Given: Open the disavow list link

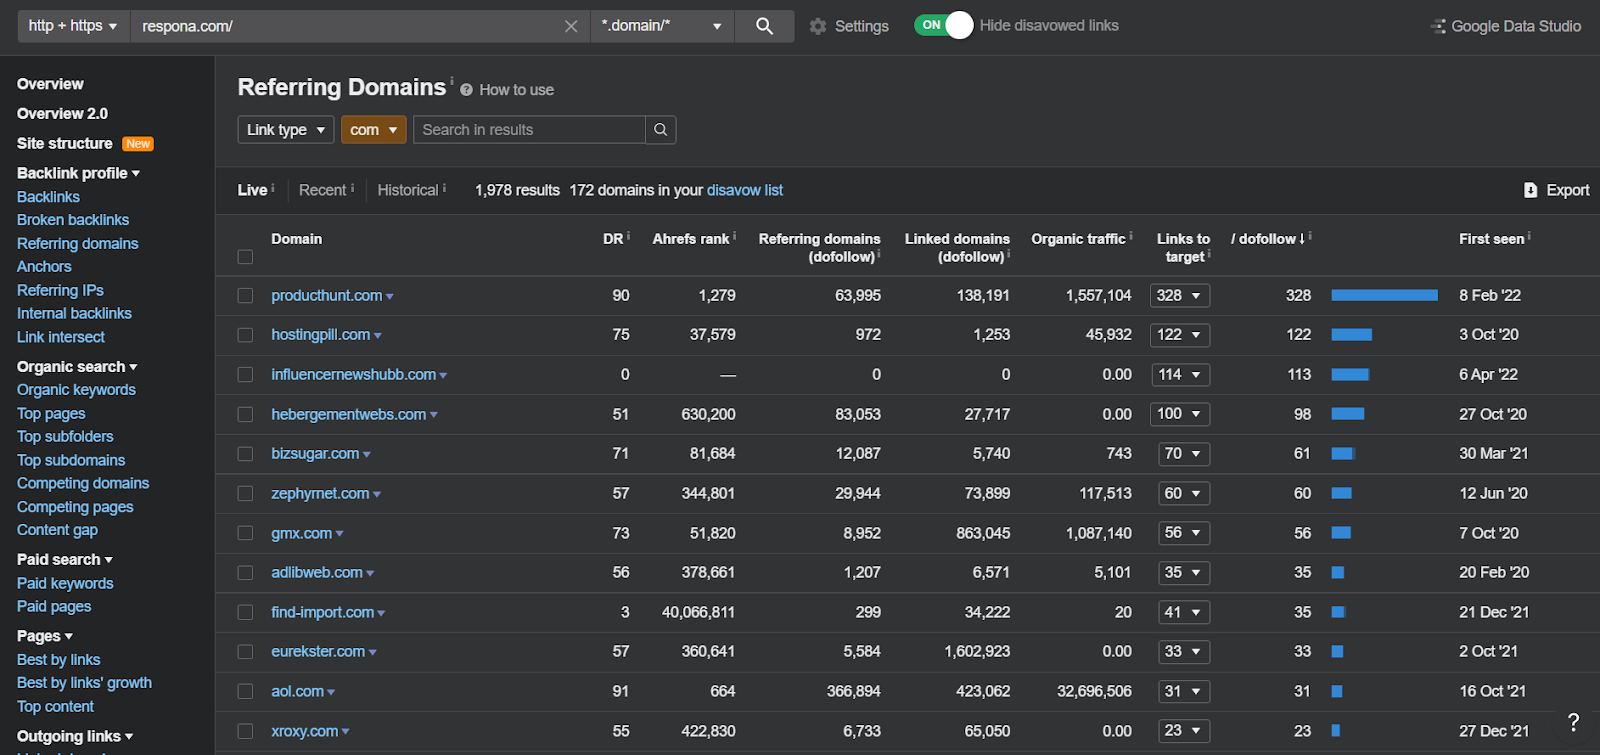Looking at the screenshot, I should 745,190.
